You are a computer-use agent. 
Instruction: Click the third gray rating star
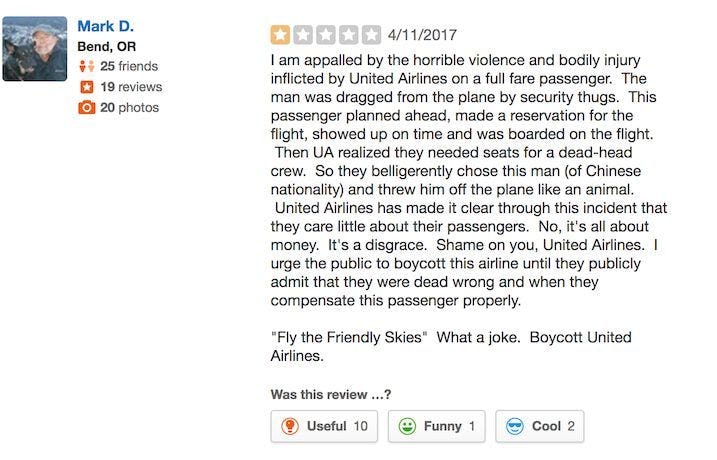pyautogui.click(x=326, y=35)
